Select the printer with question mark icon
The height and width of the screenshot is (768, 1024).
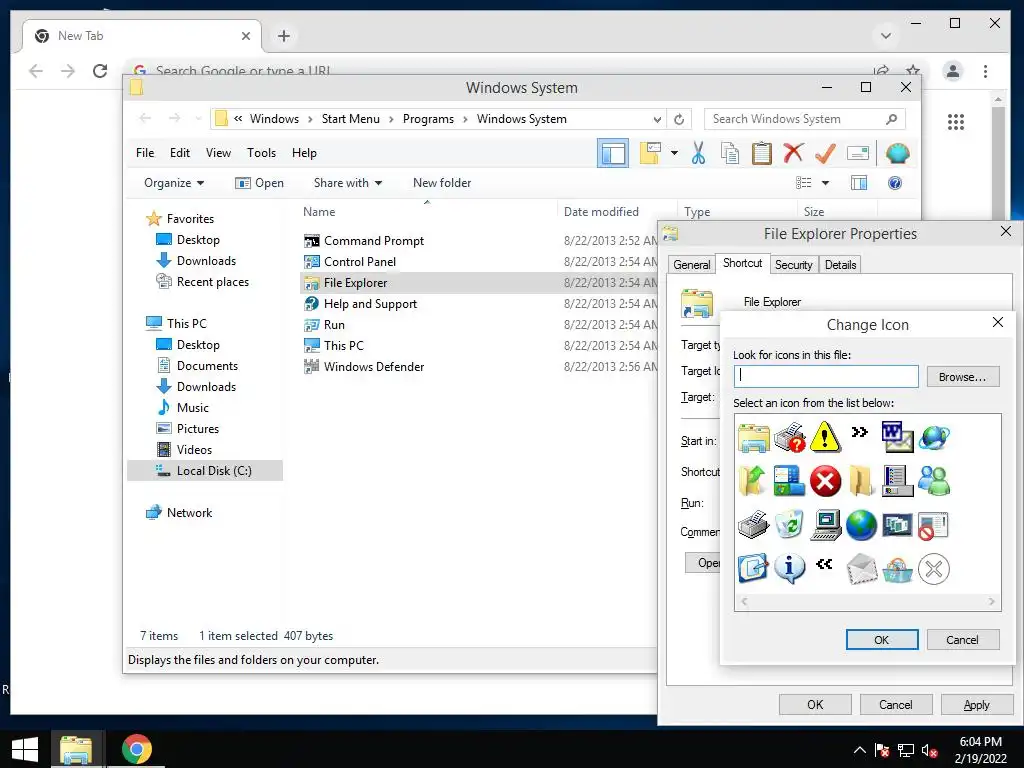point(790,437)
